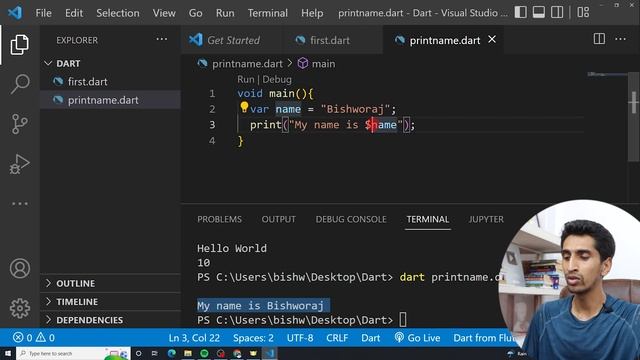Open File Explorer from the taskbar

pyautogui.click(x=188, y=353)
